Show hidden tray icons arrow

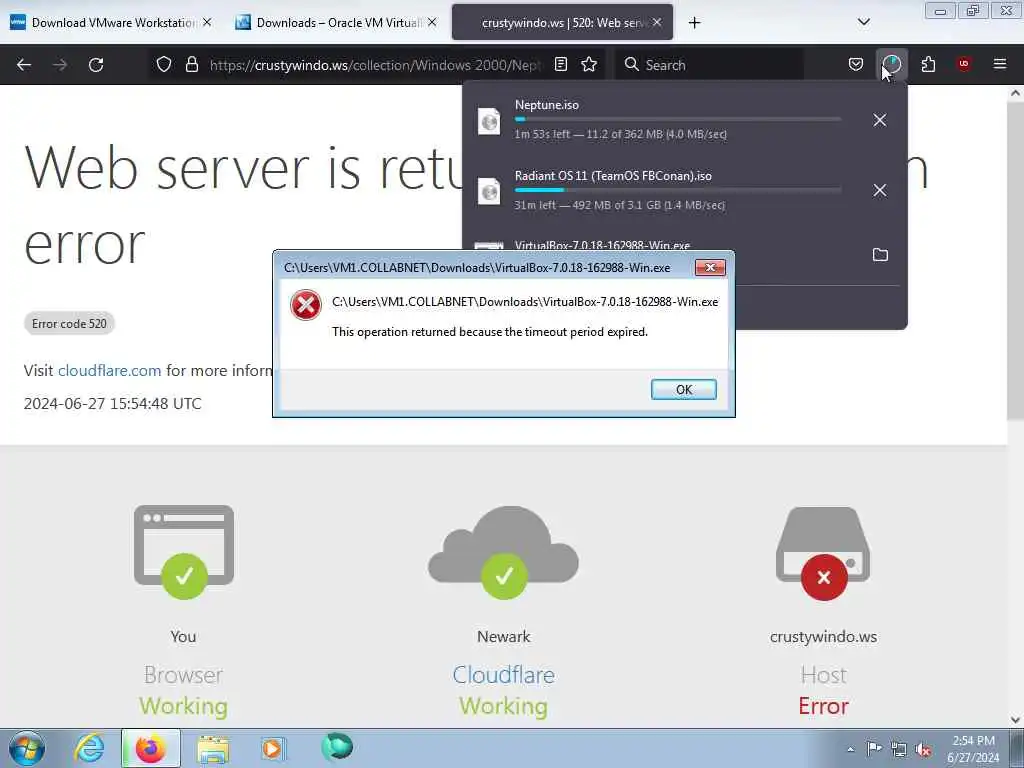850,749
